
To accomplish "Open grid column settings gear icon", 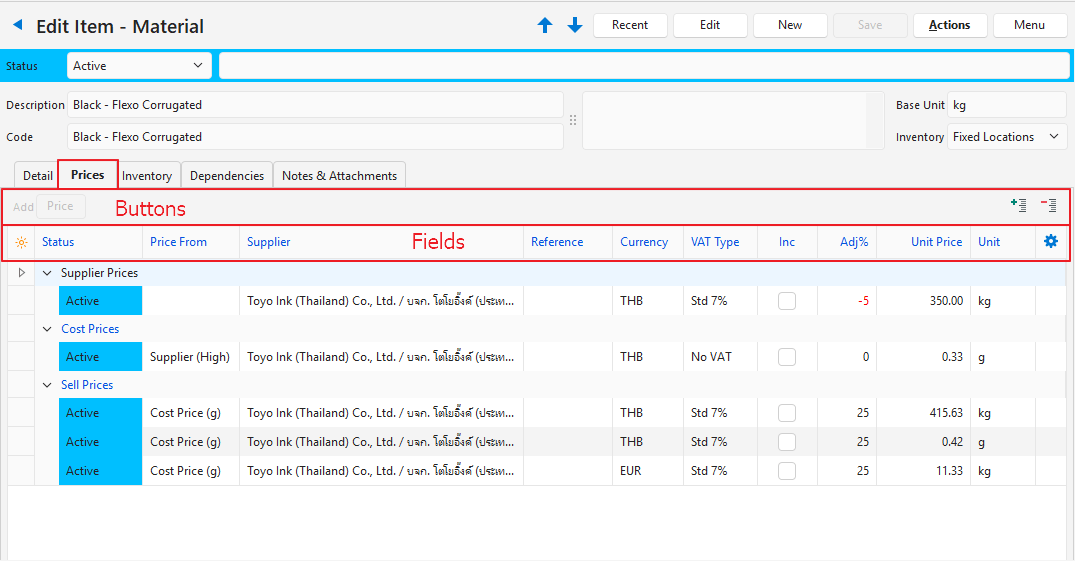I will (1050, 241).
